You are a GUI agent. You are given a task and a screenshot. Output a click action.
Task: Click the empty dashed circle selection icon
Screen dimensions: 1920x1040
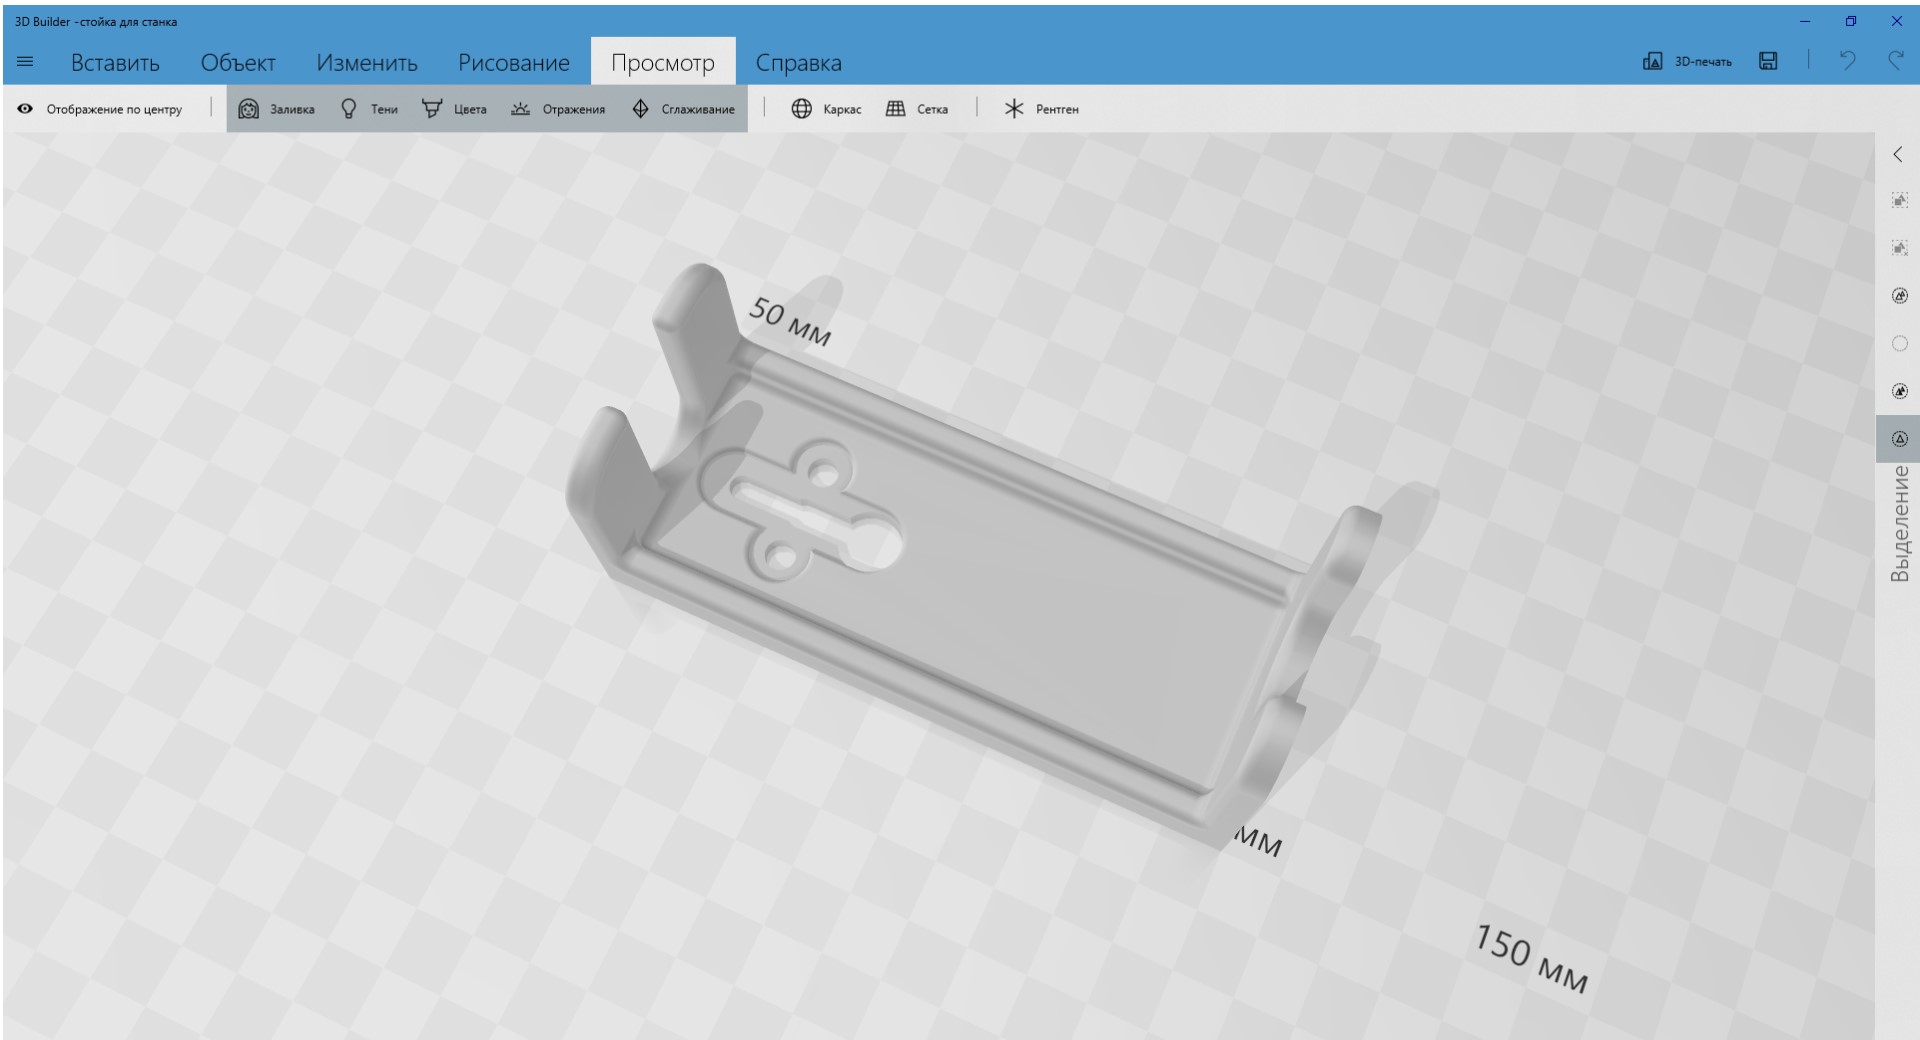pyautogui.click(x=1899, y=343)
